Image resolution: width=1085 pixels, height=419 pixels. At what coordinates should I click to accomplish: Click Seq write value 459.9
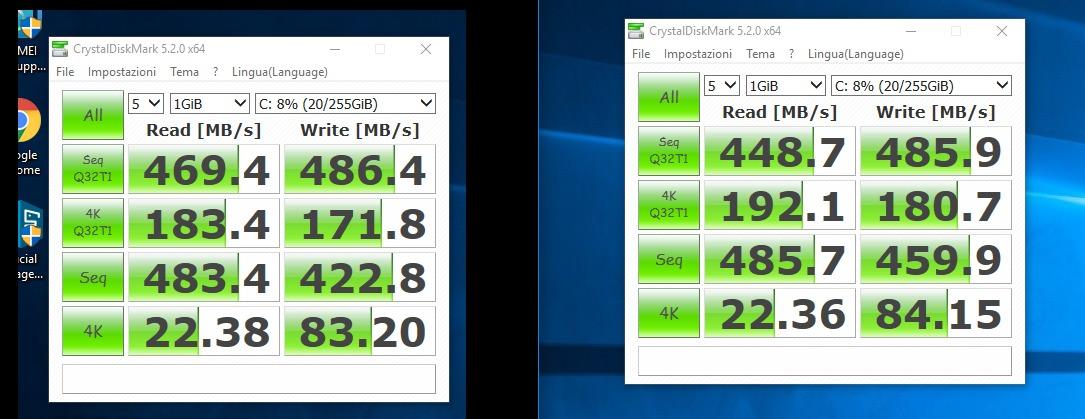click(x=936, y=259)
